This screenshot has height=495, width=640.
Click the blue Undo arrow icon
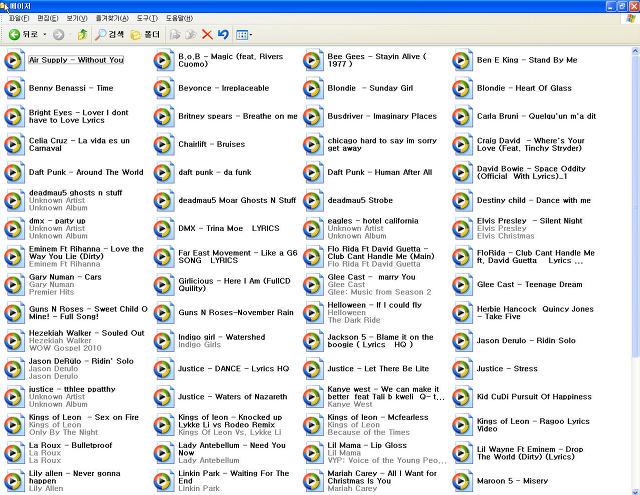[223, 35]
